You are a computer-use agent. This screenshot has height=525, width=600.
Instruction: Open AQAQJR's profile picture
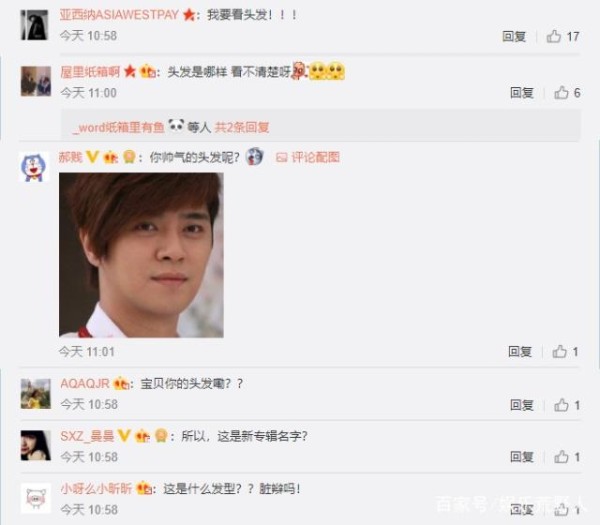coord(36,394)
